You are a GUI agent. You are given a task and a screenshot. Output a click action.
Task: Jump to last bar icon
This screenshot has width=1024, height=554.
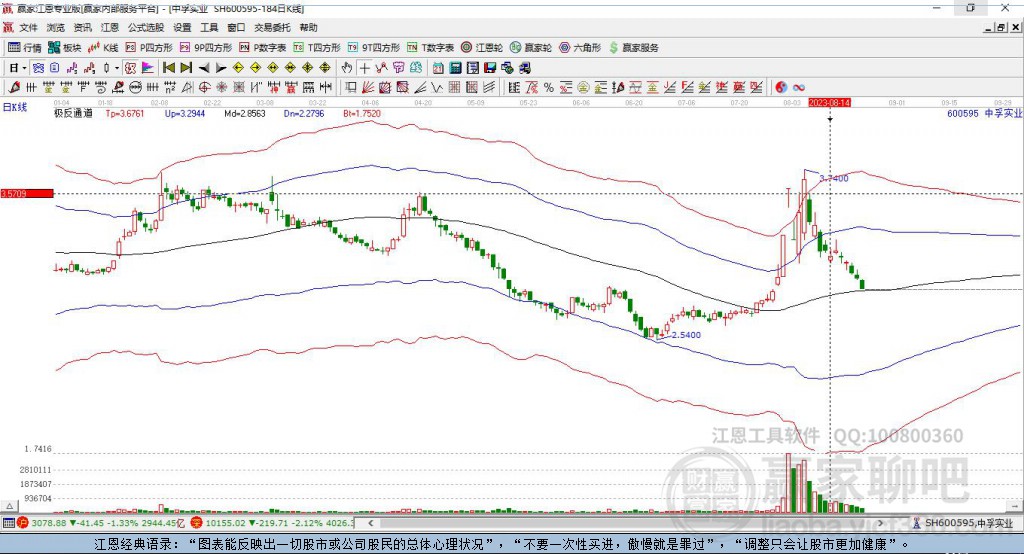(186, 68)
